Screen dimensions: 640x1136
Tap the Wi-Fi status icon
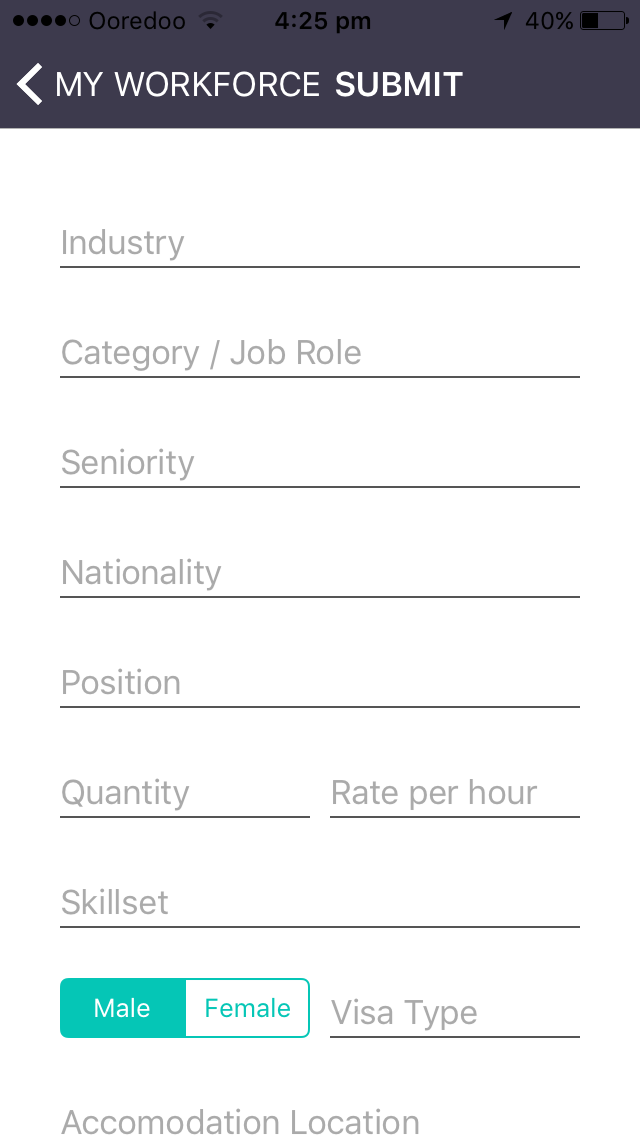point(210,21)
